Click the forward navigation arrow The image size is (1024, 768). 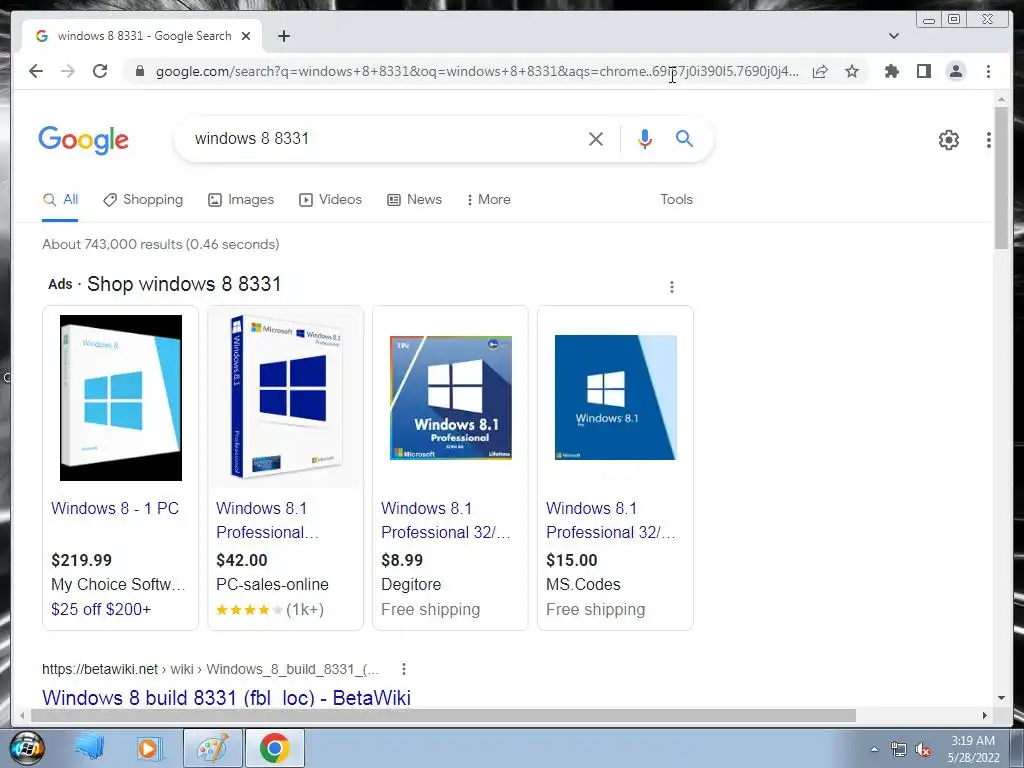point(68,71)
